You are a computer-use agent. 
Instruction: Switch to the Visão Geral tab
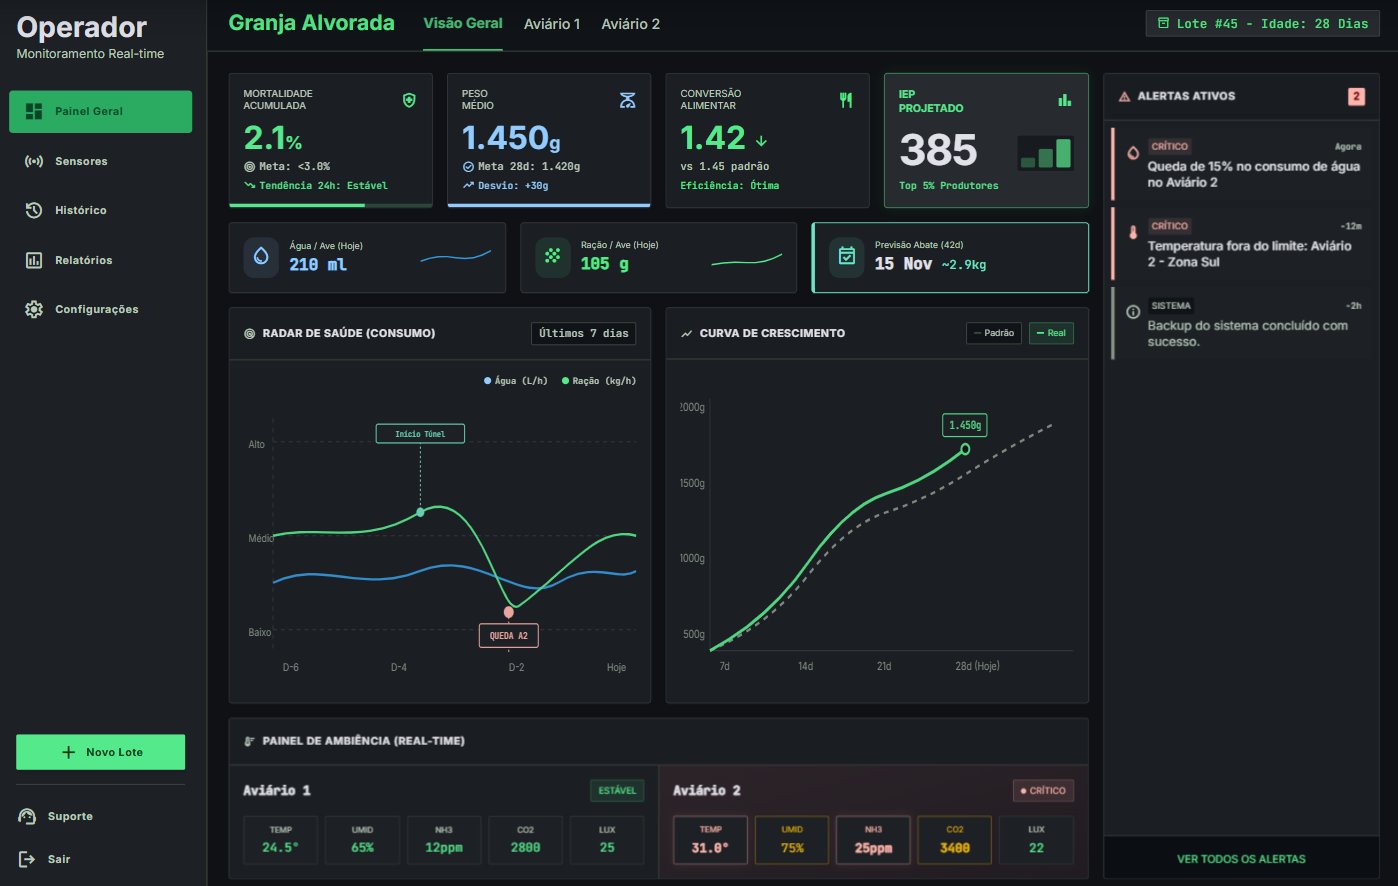point(463,24)
